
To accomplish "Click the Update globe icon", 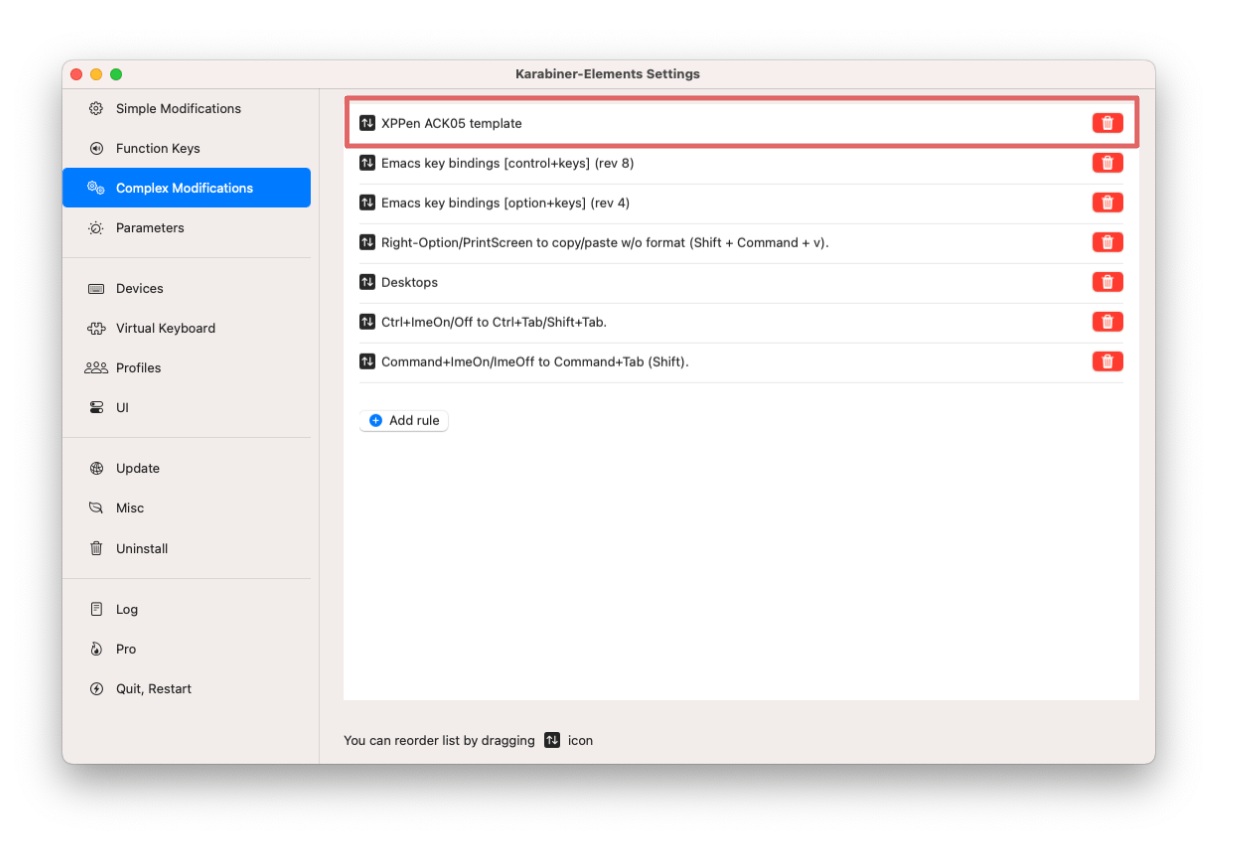I will [x=96, y=468].
